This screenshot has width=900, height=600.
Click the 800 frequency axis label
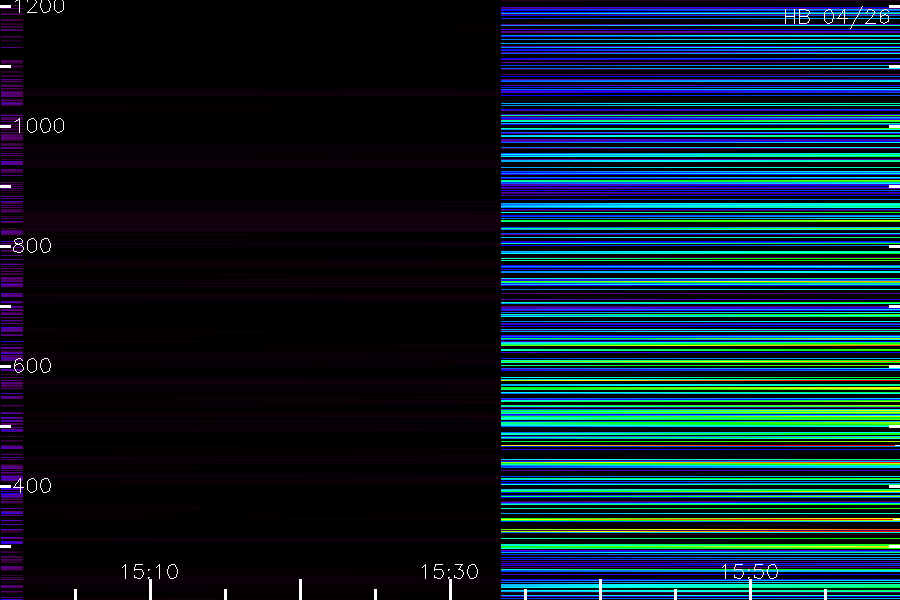[x=32, y=246]
